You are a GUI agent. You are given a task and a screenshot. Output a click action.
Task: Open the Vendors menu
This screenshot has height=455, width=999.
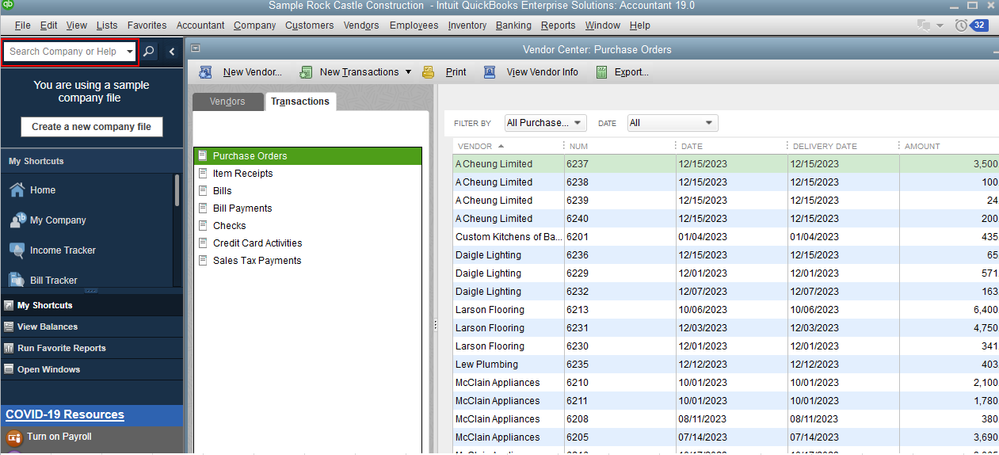click(x=361, y=25)
